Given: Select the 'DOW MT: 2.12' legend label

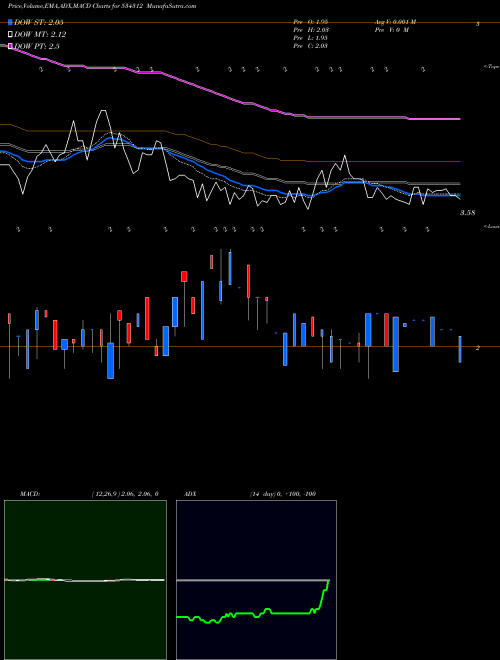Looking at the screenshot, I should coord(40,35).
